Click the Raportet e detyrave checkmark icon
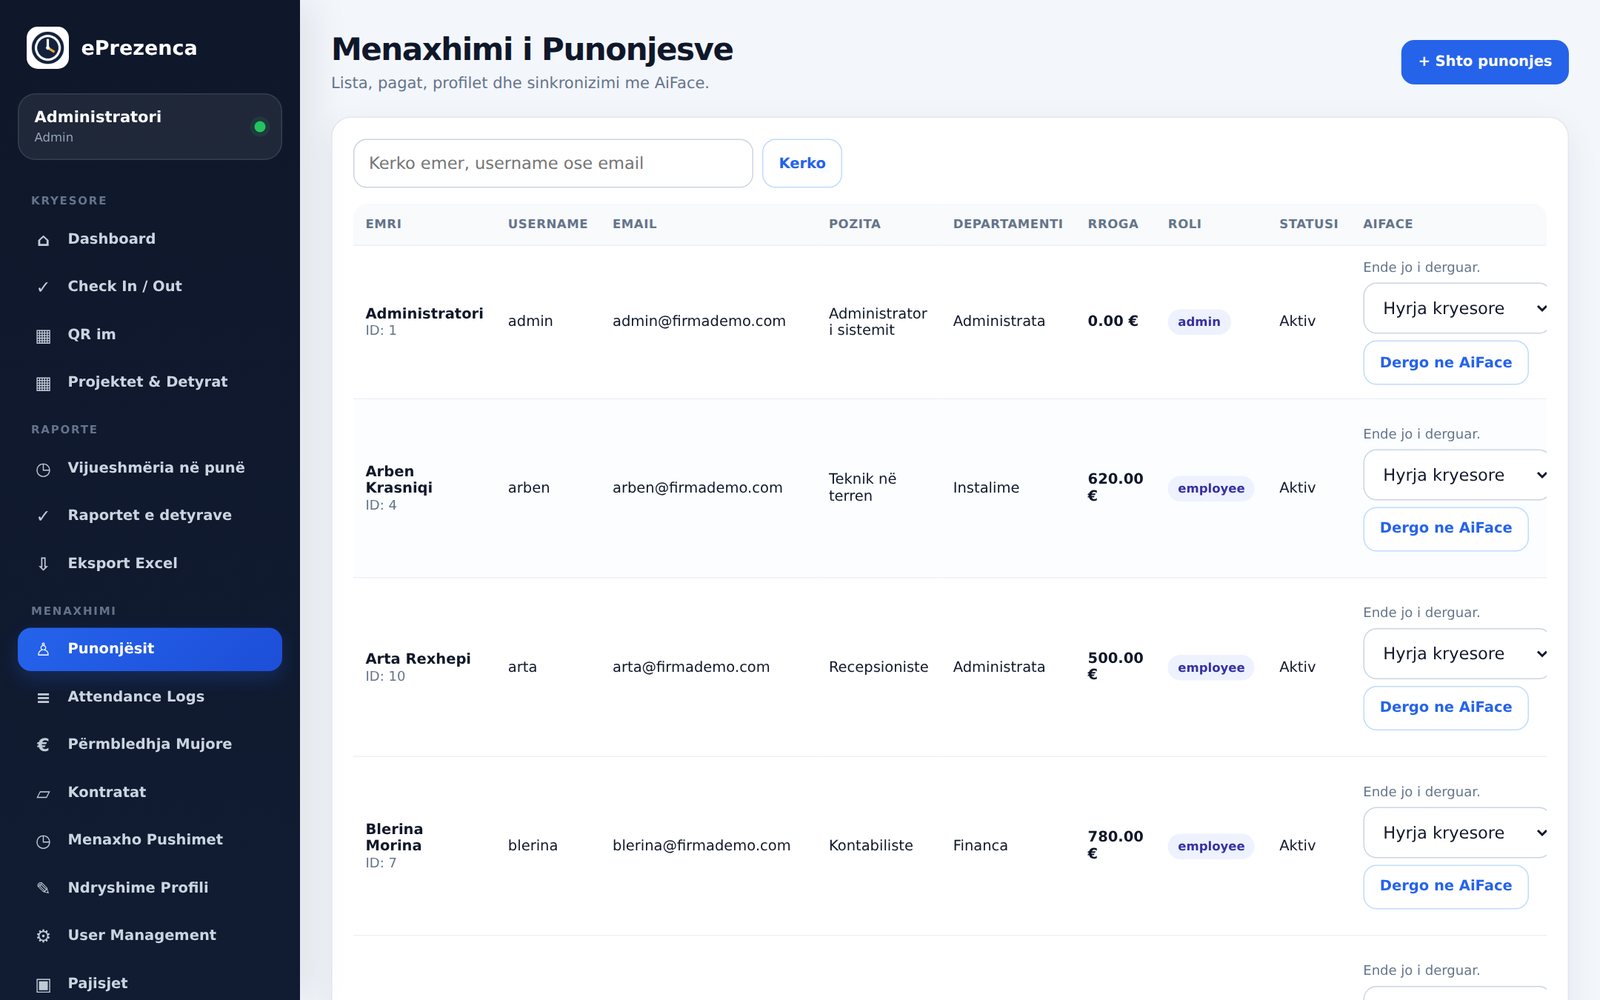The width and height of the screenshot is (1600, 1000). [x=43, y=516]
